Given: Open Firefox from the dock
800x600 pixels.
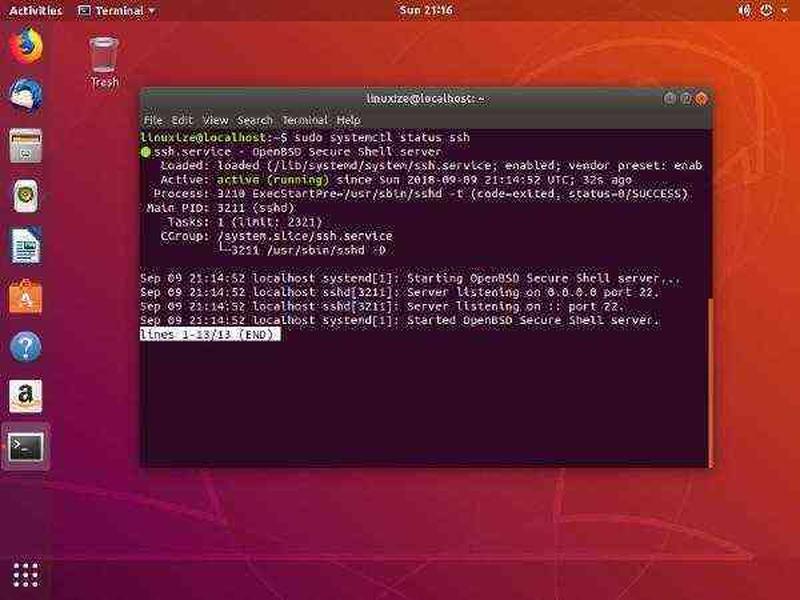Looking at the screenshot, I should [x=26, y=46].
